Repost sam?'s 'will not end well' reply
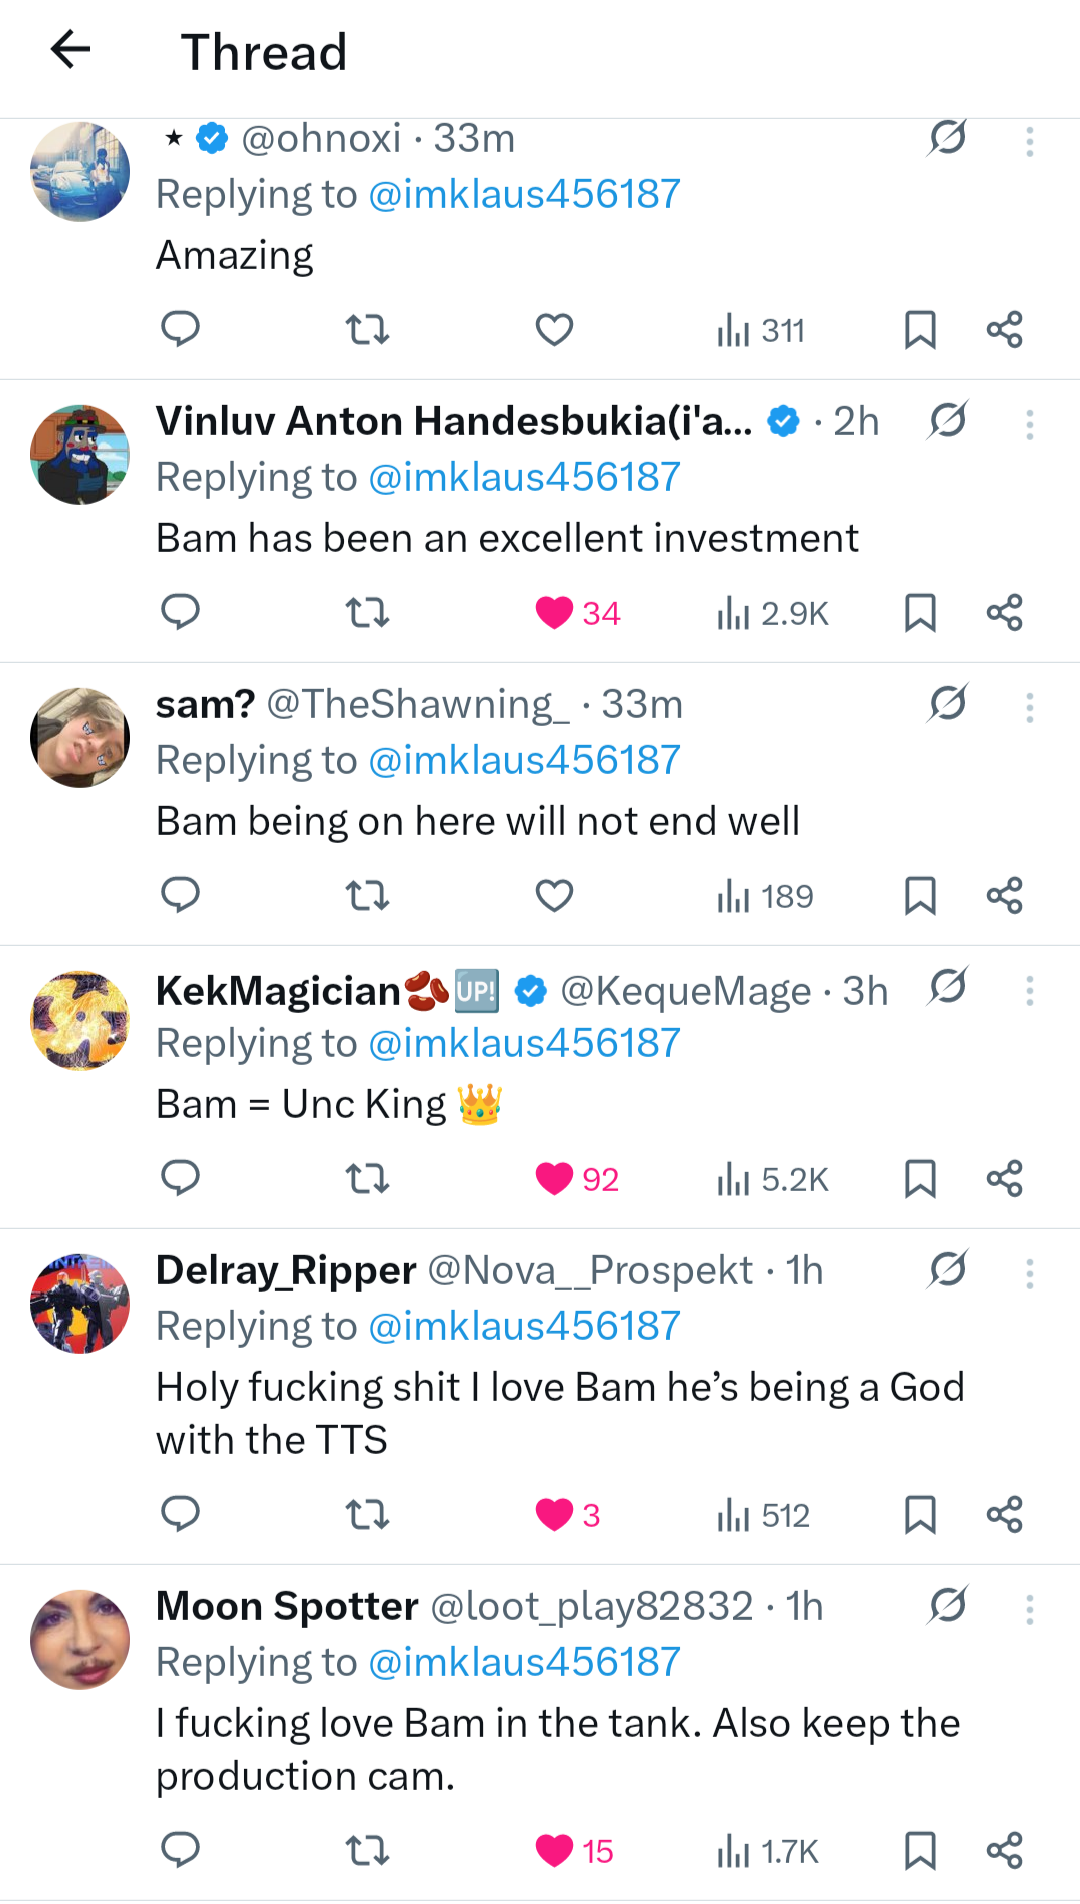Image resolution: width=1080 pixels, height=1904 pixels. [x=367, y=896]
